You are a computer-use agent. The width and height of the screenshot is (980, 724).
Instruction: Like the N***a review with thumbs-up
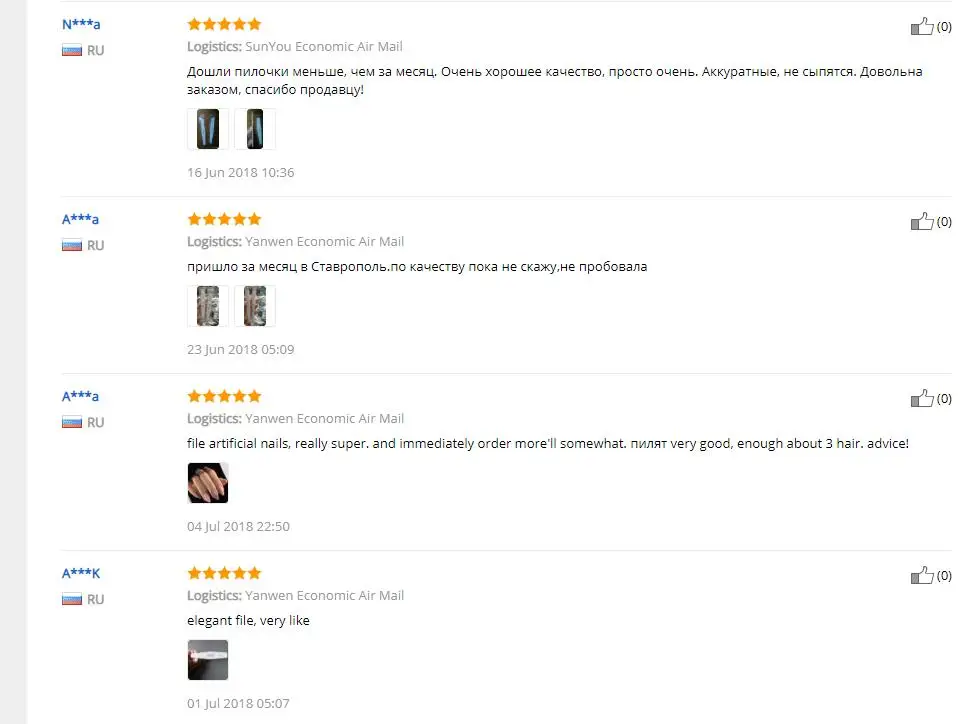pyautogui.click(x=922, y=26)
